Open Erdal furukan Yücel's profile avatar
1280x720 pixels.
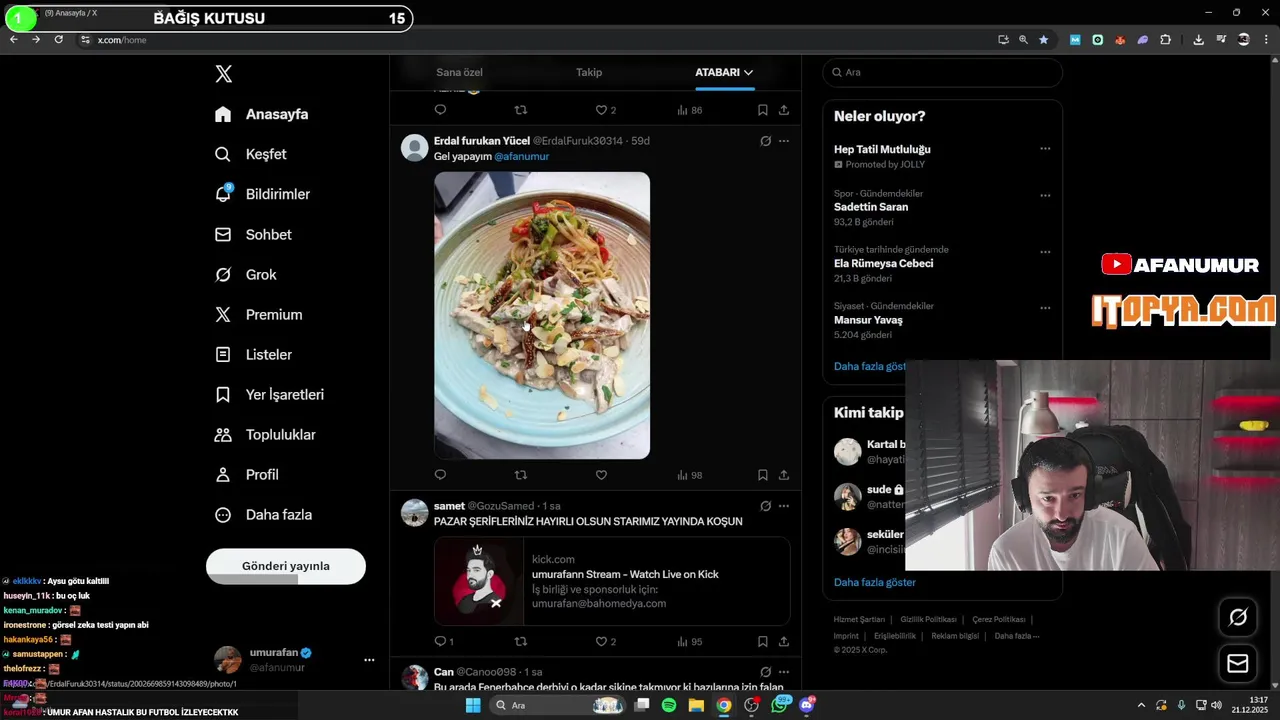[415, 147]
